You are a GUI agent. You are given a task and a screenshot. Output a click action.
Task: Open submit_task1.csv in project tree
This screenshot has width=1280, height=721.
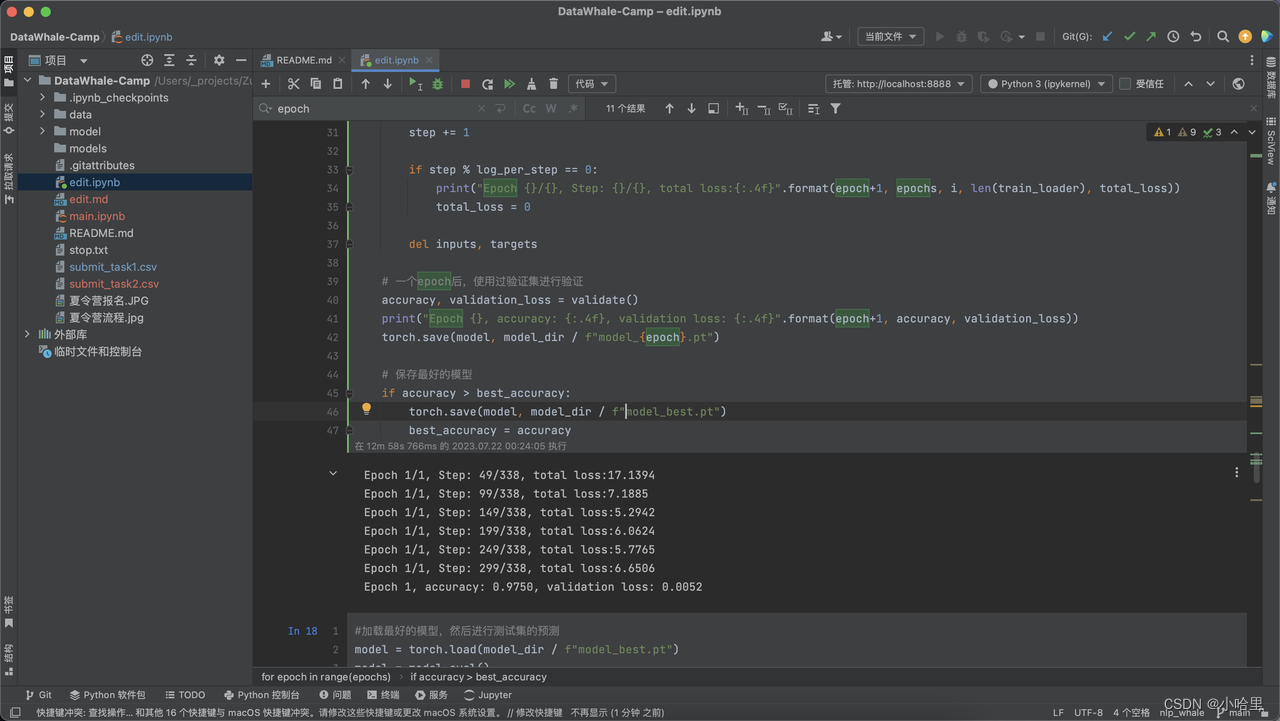[x=113, y=267]
